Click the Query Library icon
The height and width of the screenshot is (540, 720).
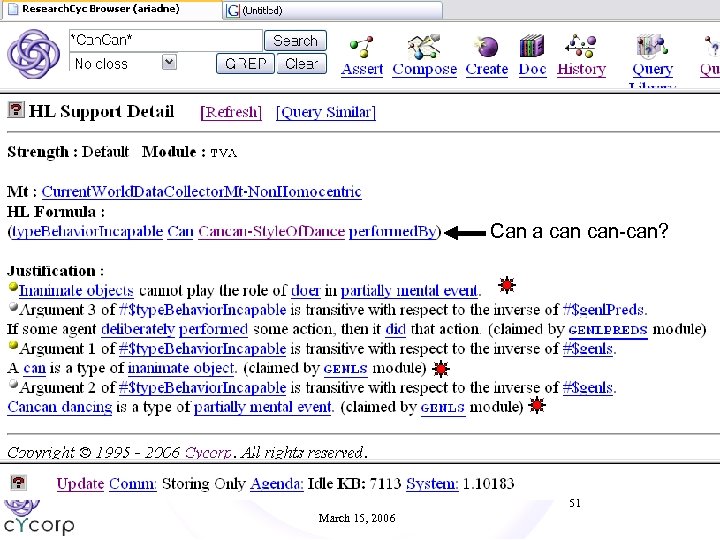pyautogui.click(x=652, y=46)
